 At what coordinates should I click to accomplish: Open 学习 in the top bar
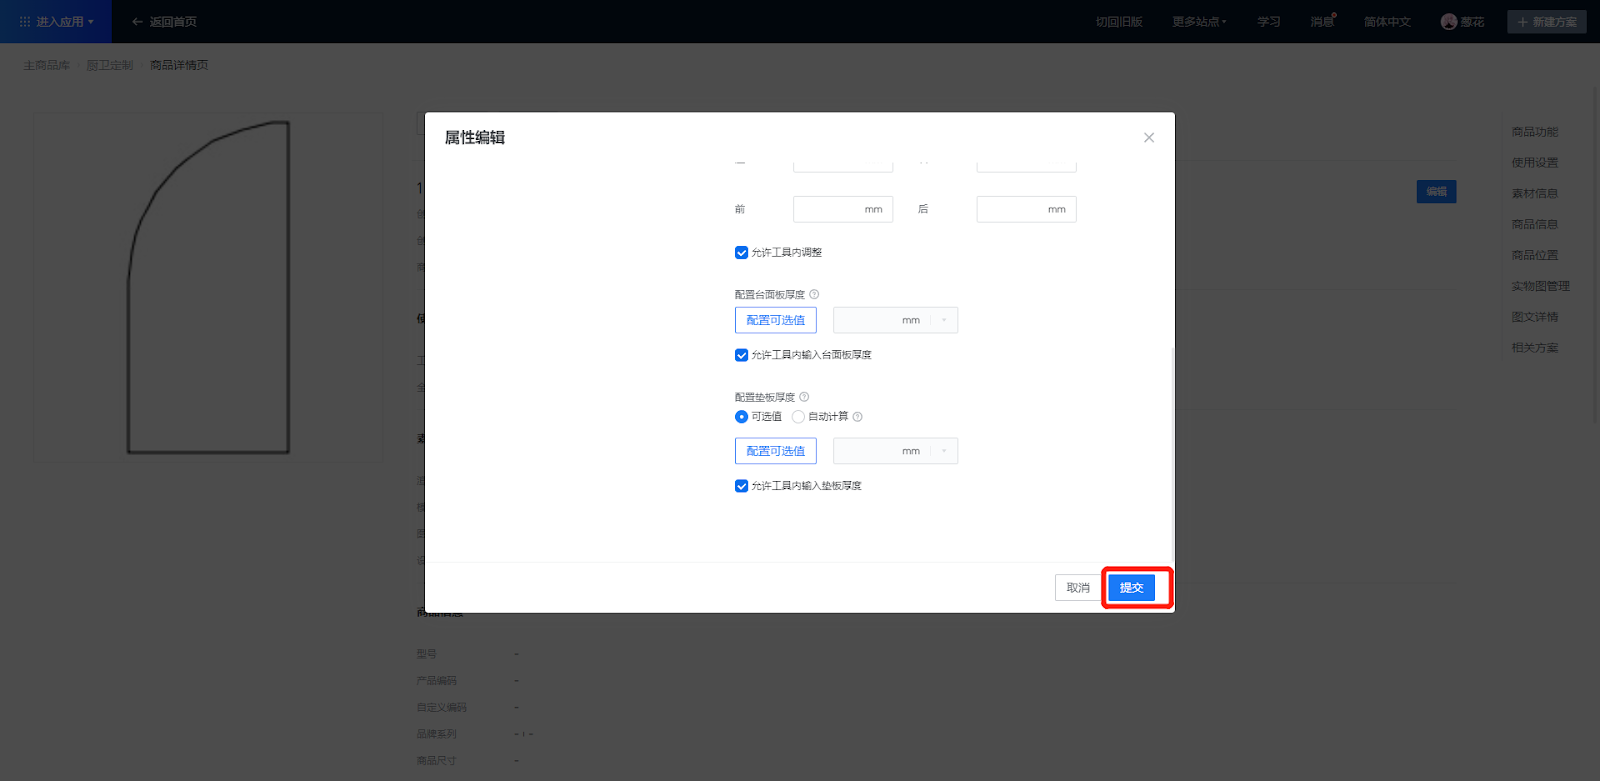pos(1269,22)
